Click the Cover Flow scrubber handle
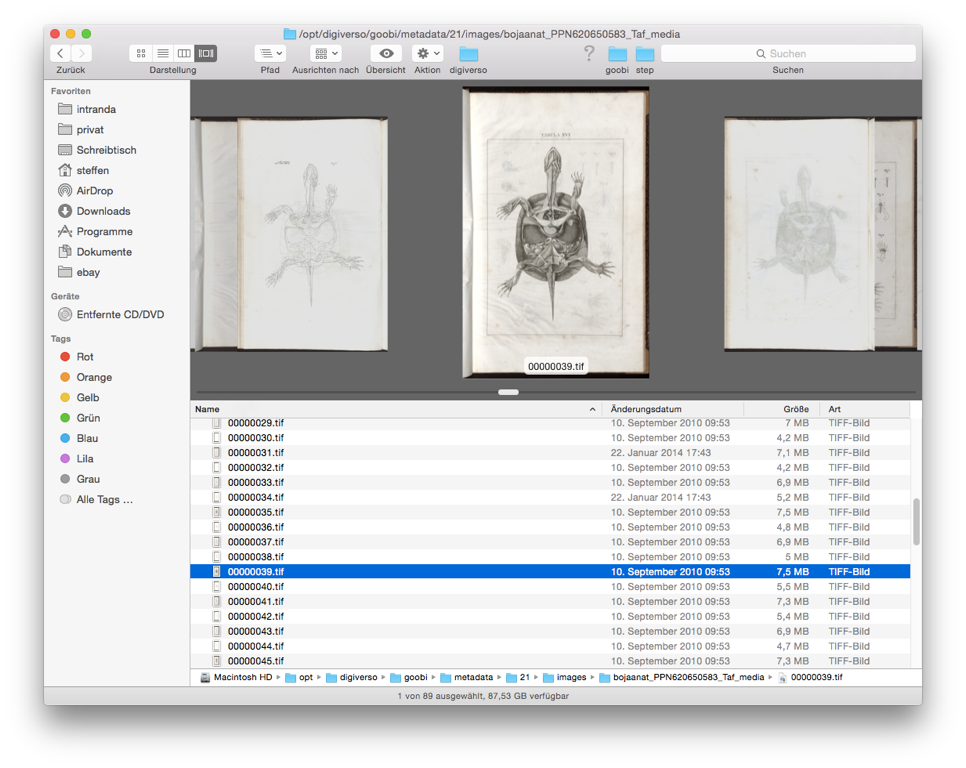The image size is (966, 768). click(508, 392)
